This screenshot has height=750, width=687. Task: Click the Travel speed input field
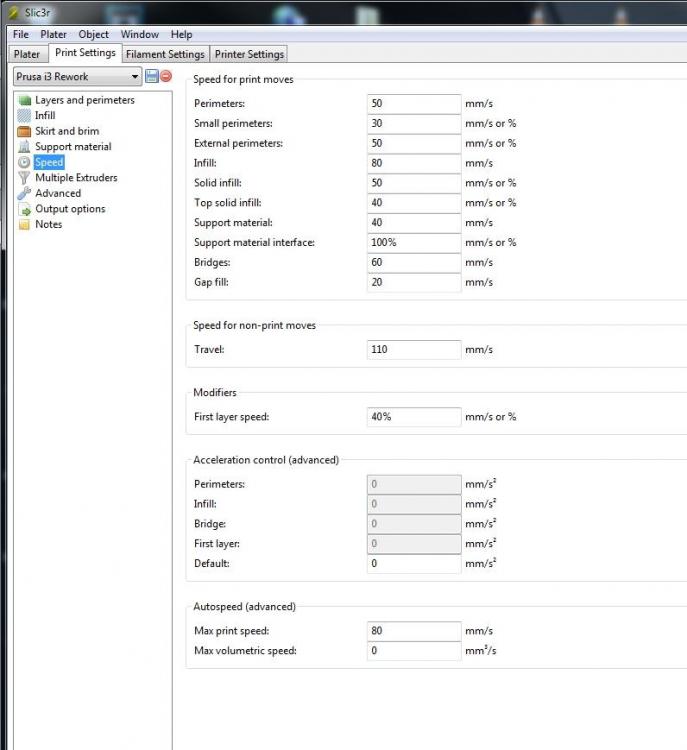414,350
